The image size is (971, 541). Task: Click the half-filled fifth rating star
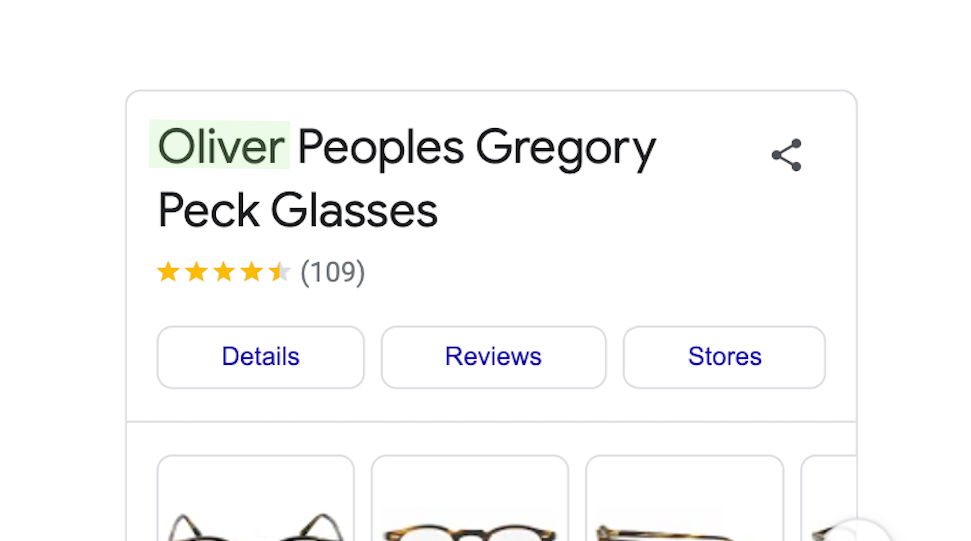[280, 272]
